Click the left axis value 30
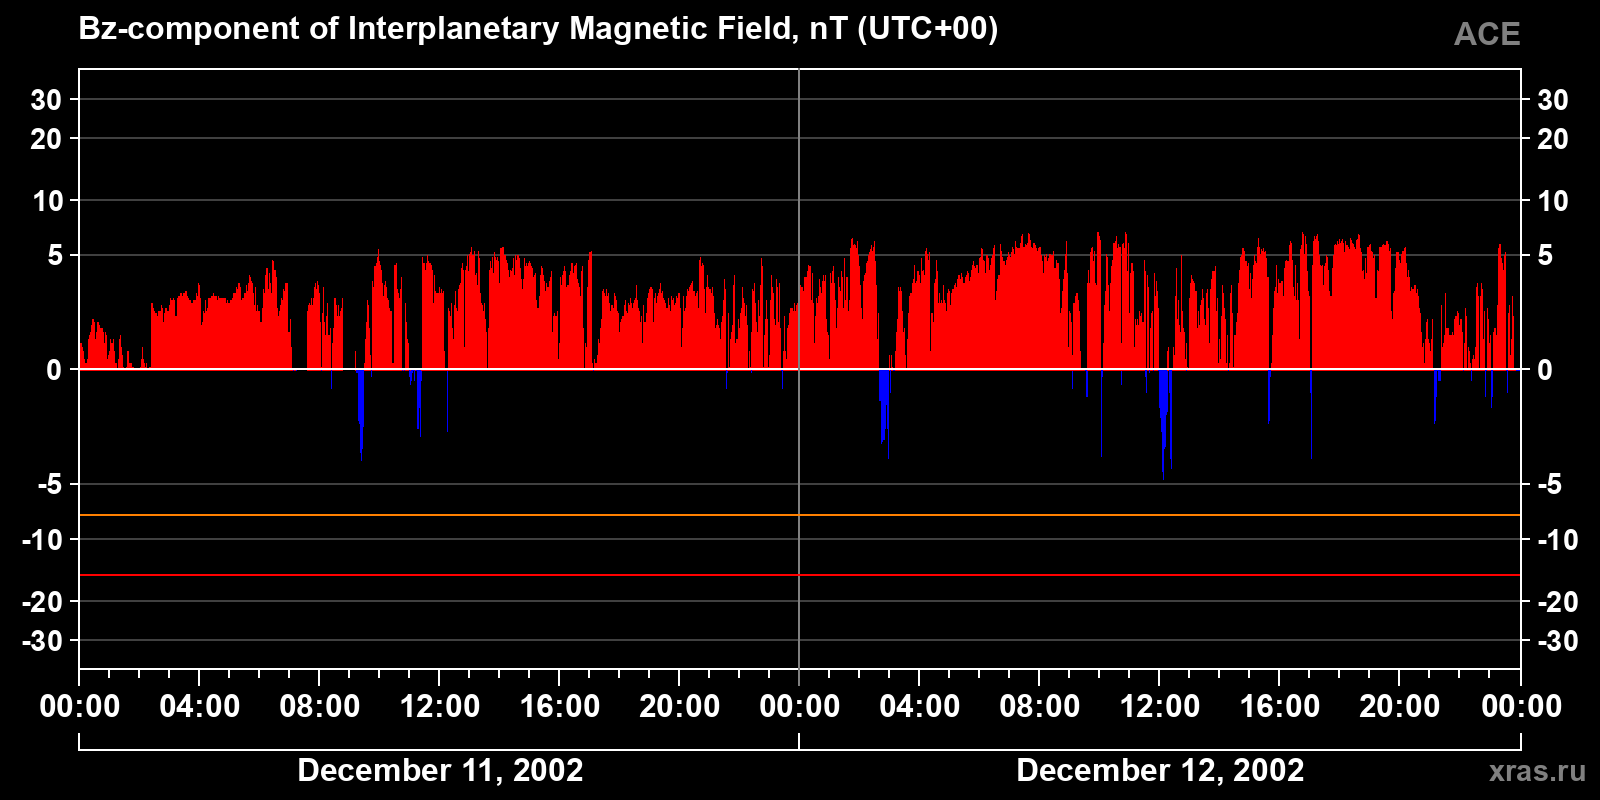The width and height of the screenshot is (1600, 800). (x=46, y=99)
